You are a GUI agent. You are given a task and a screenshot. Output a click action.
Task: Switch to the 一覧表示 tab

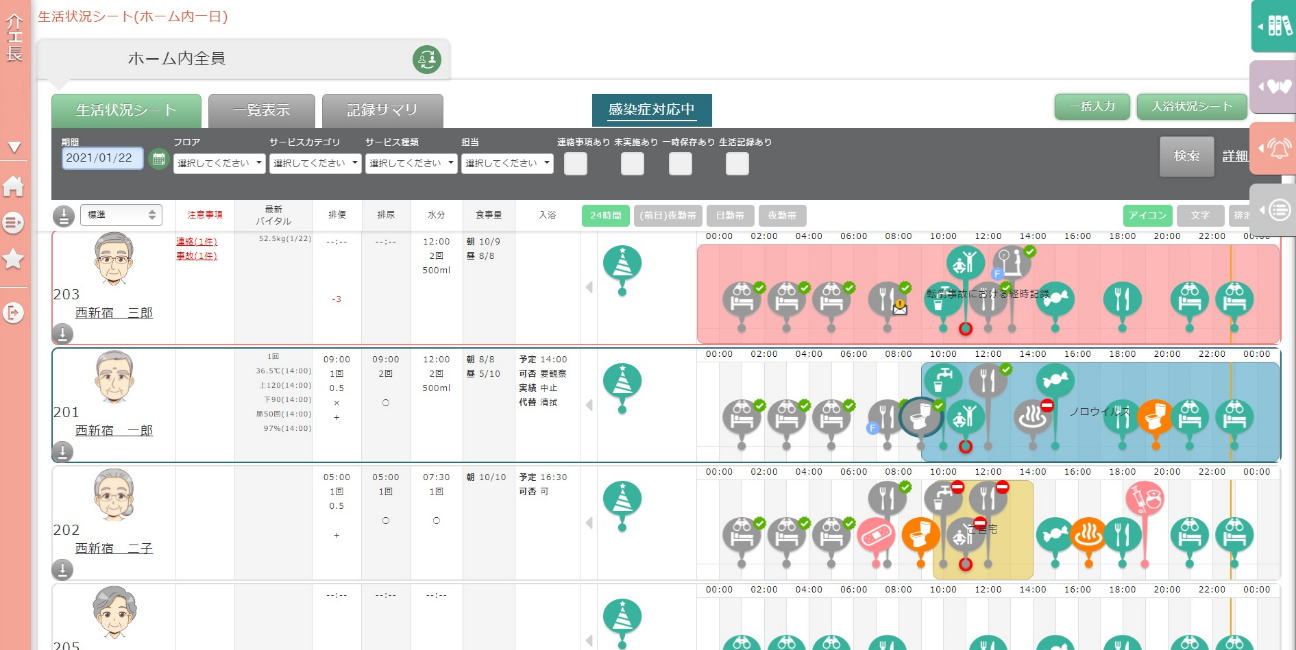(x=262, y=111)
